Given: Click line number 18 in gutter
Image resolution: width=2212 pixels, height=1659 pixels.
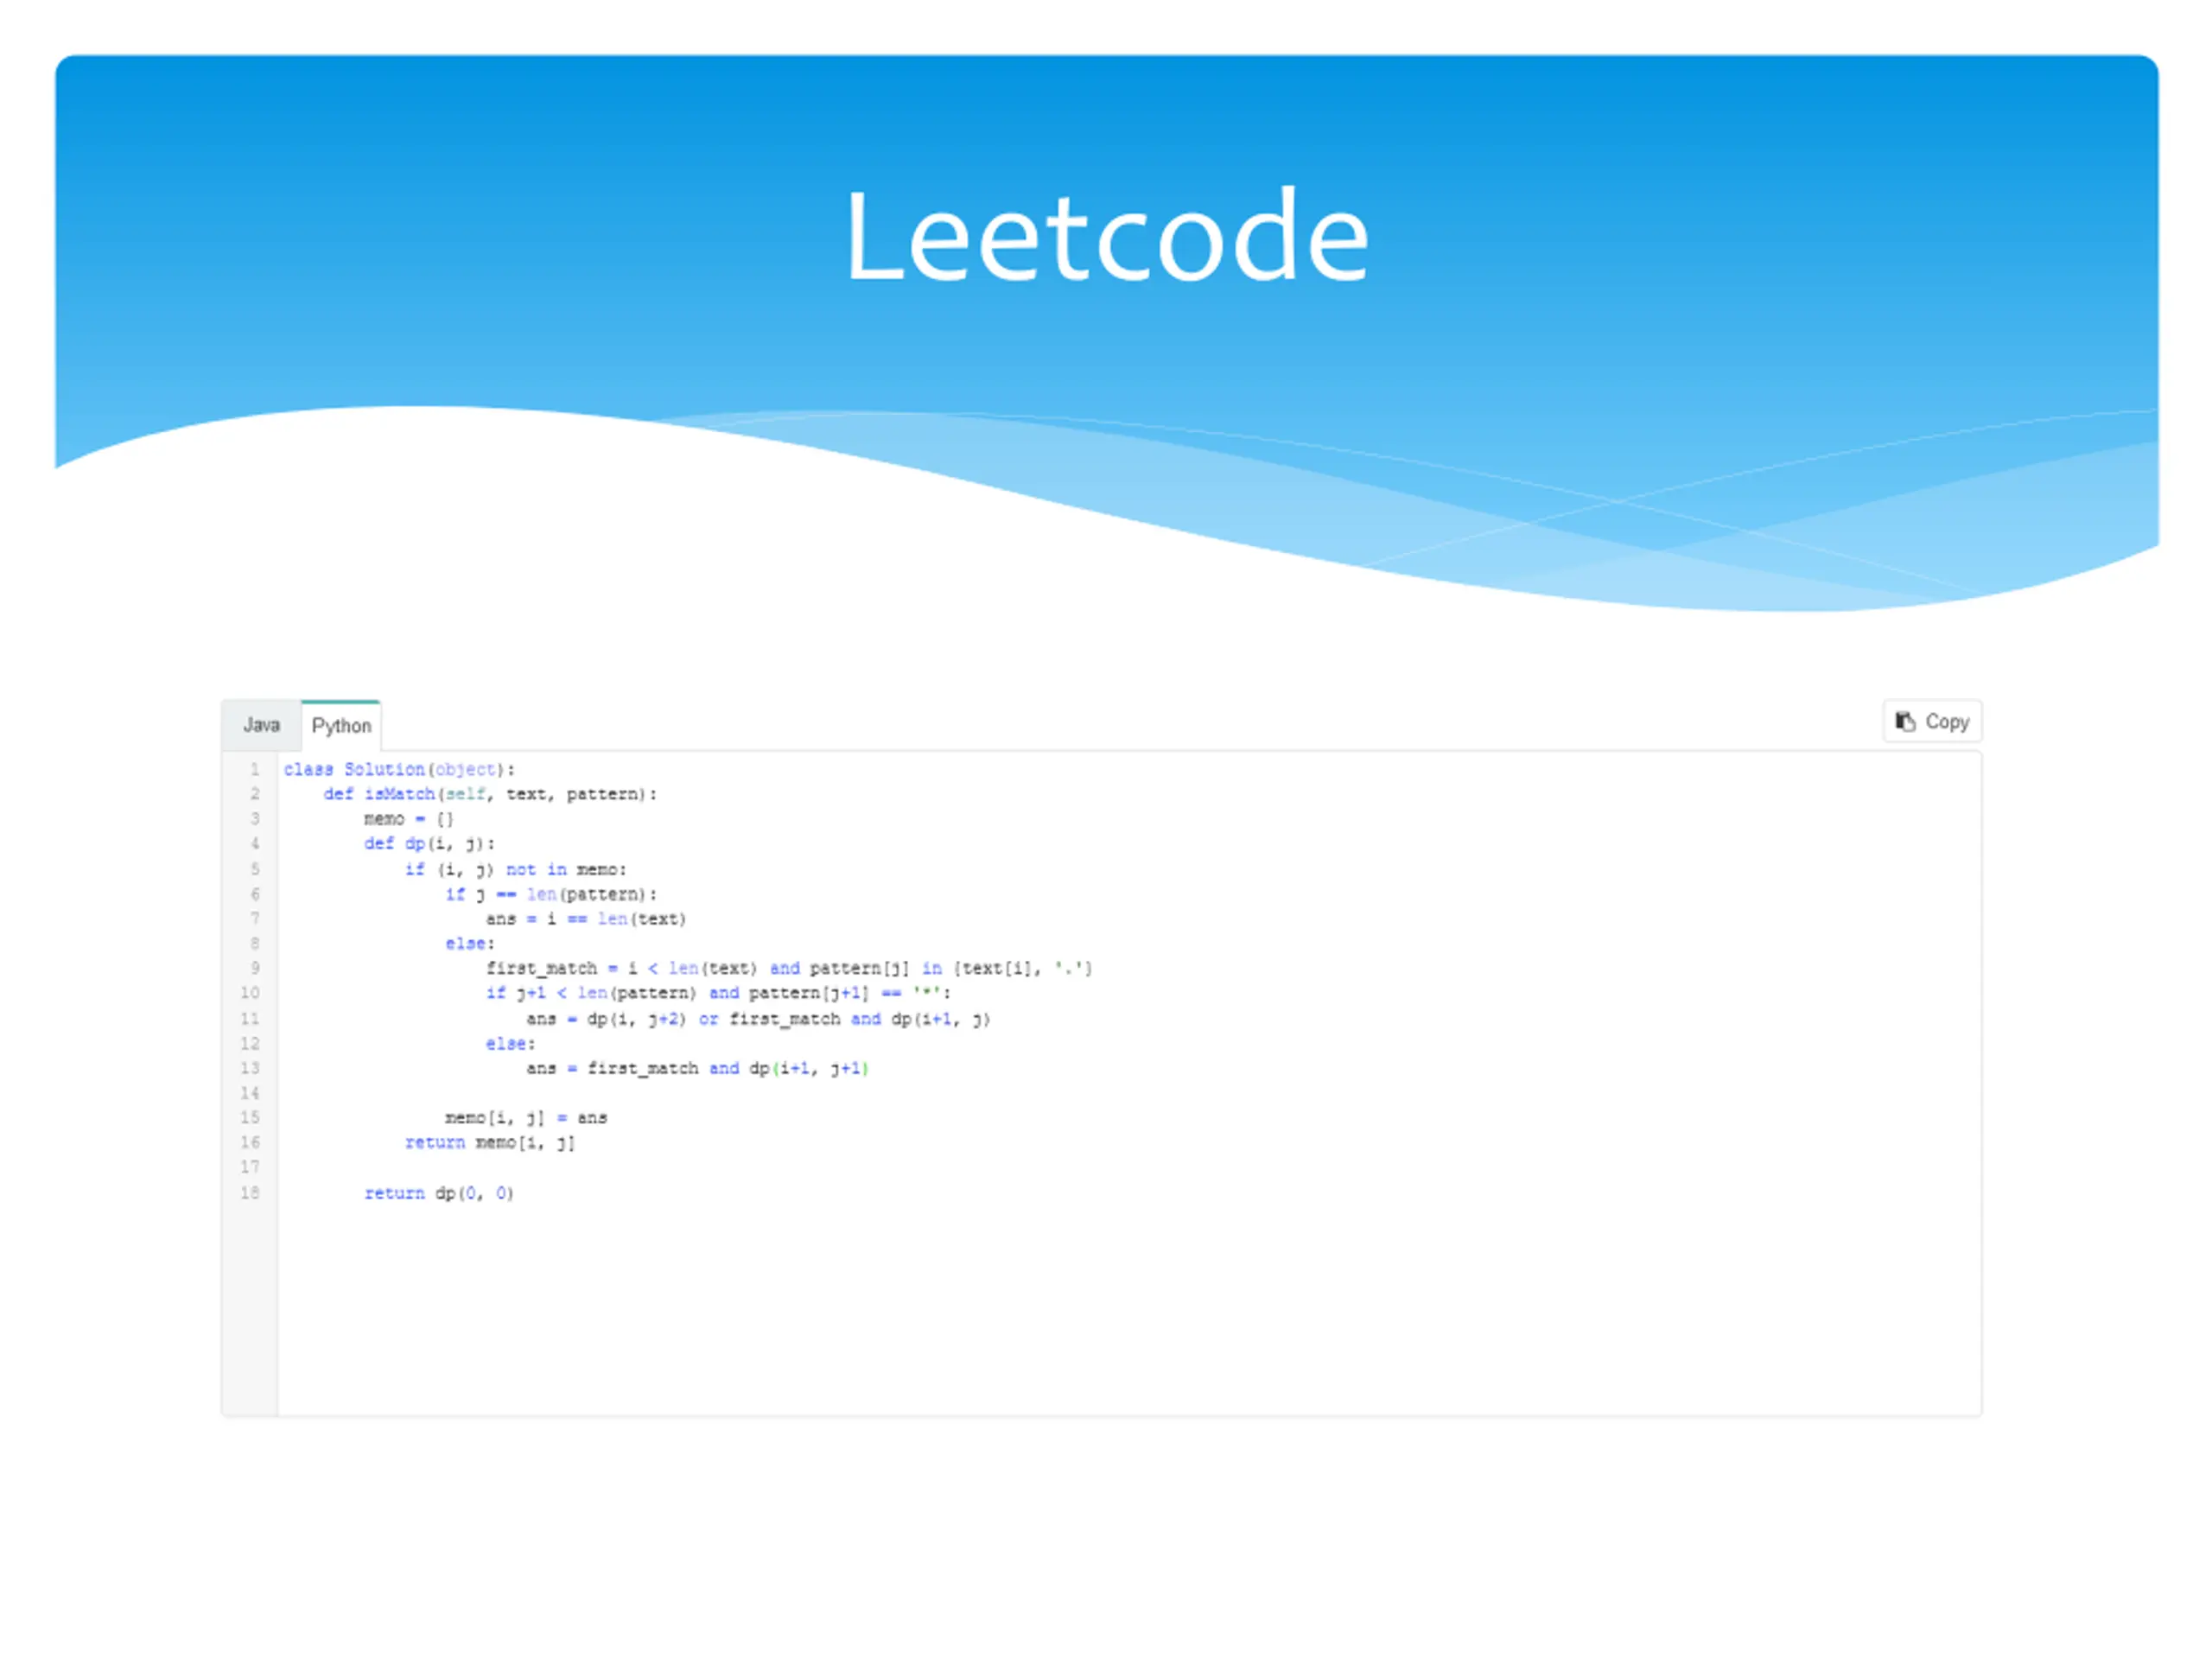Looking at the screenshot, I should coord(250,1193).
